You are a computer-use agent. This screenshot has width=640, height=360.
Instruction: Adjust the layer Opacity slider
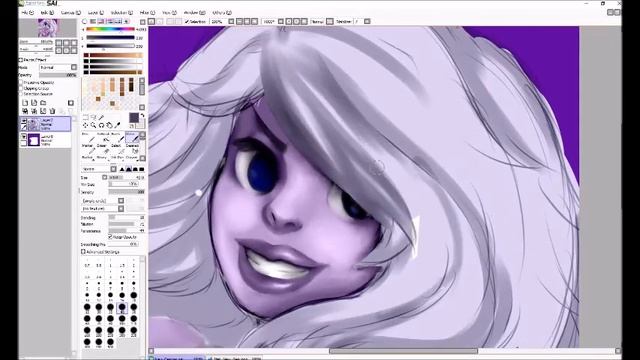(x=58, y=75)
